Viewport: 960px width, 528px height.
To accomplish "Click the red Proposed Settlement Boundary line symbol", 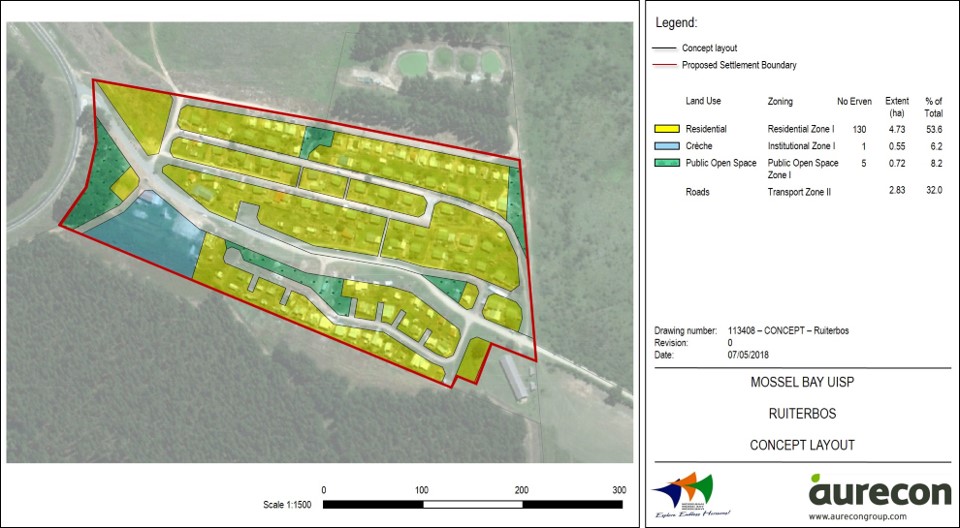I will 666,65.
